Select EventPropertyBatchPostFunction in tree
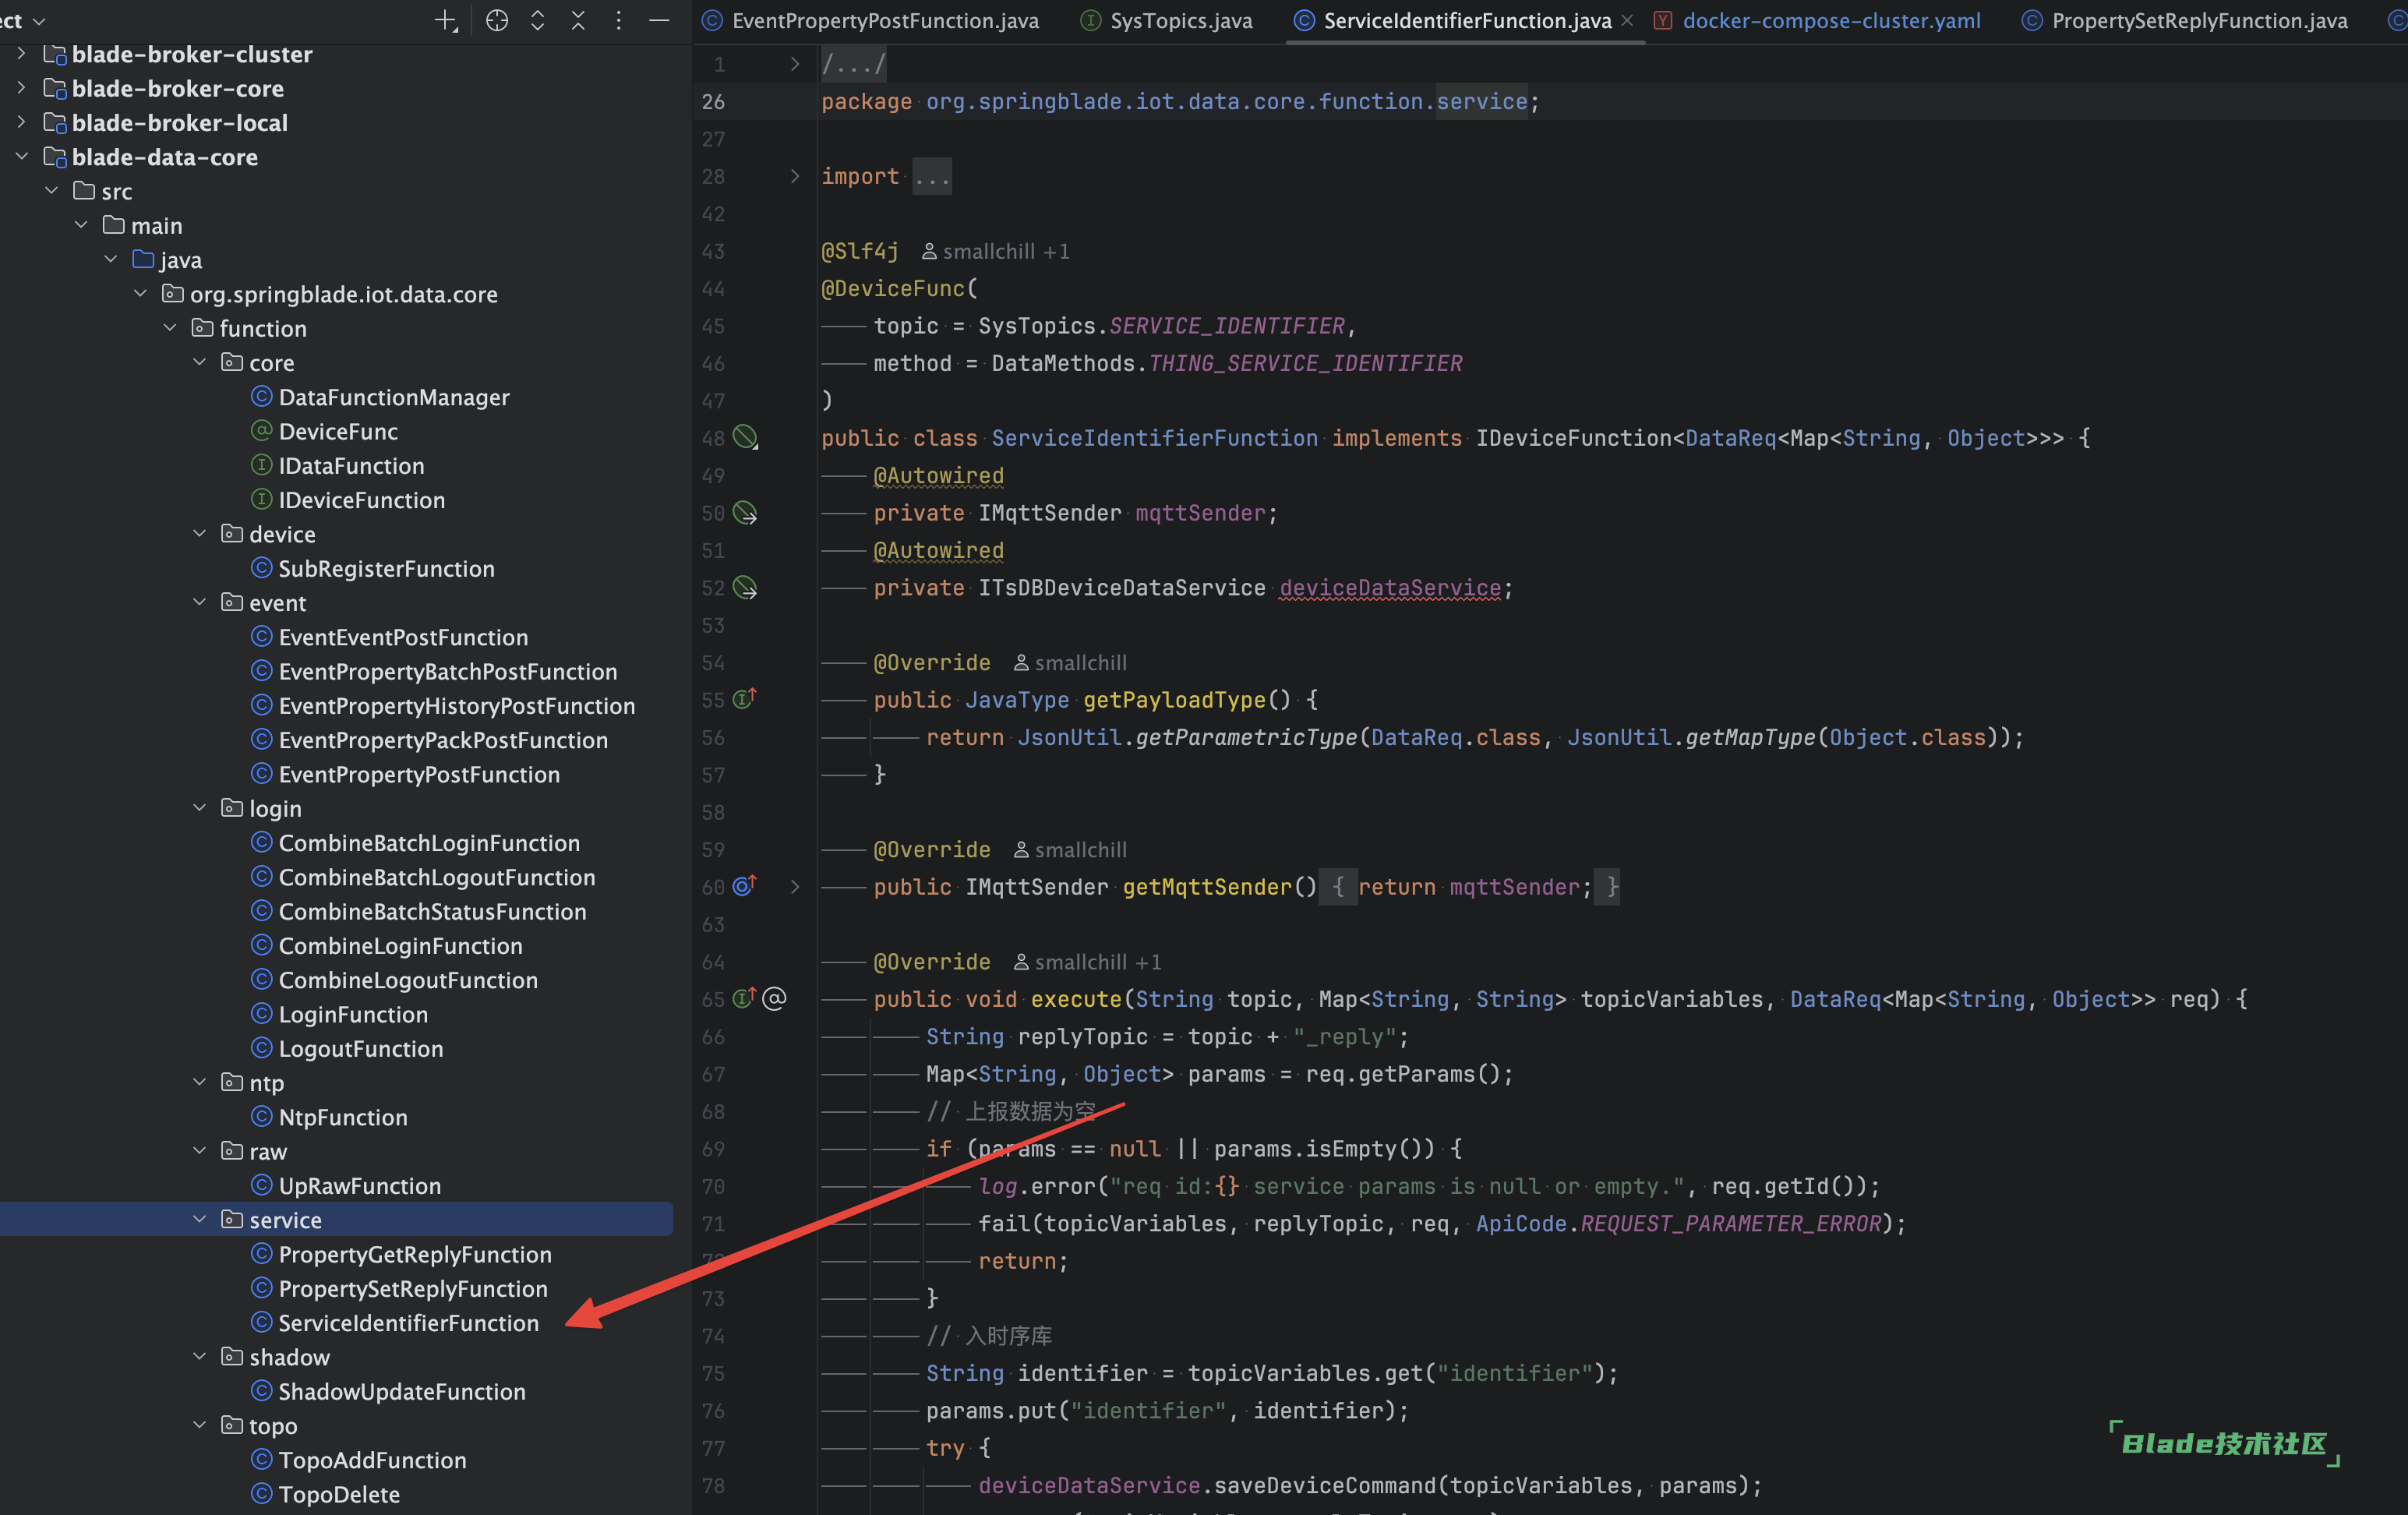 [448, 671]
